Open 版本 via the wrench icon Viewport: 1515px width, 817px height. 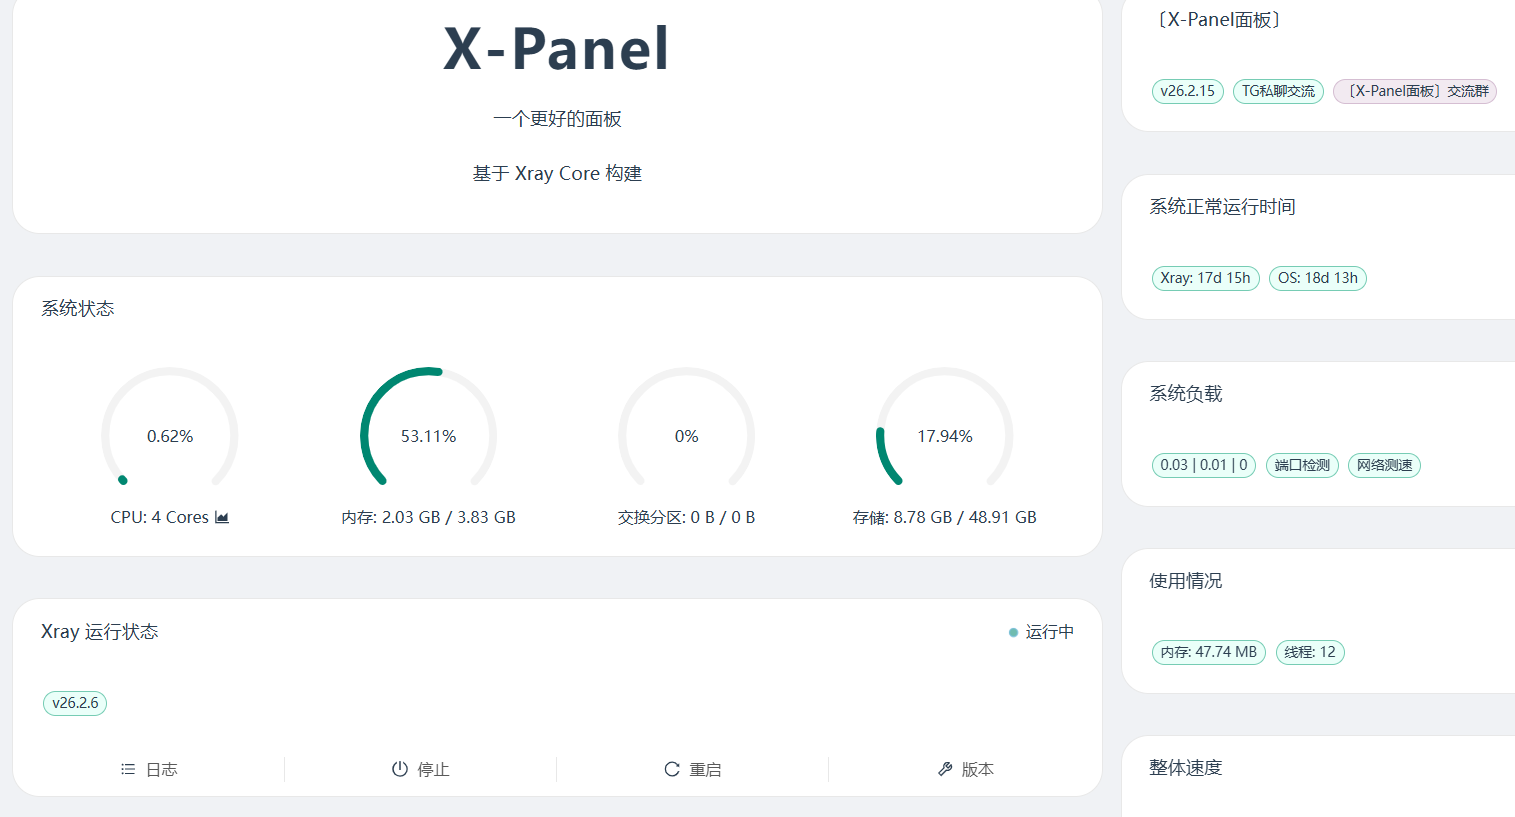tap(945, 769)
